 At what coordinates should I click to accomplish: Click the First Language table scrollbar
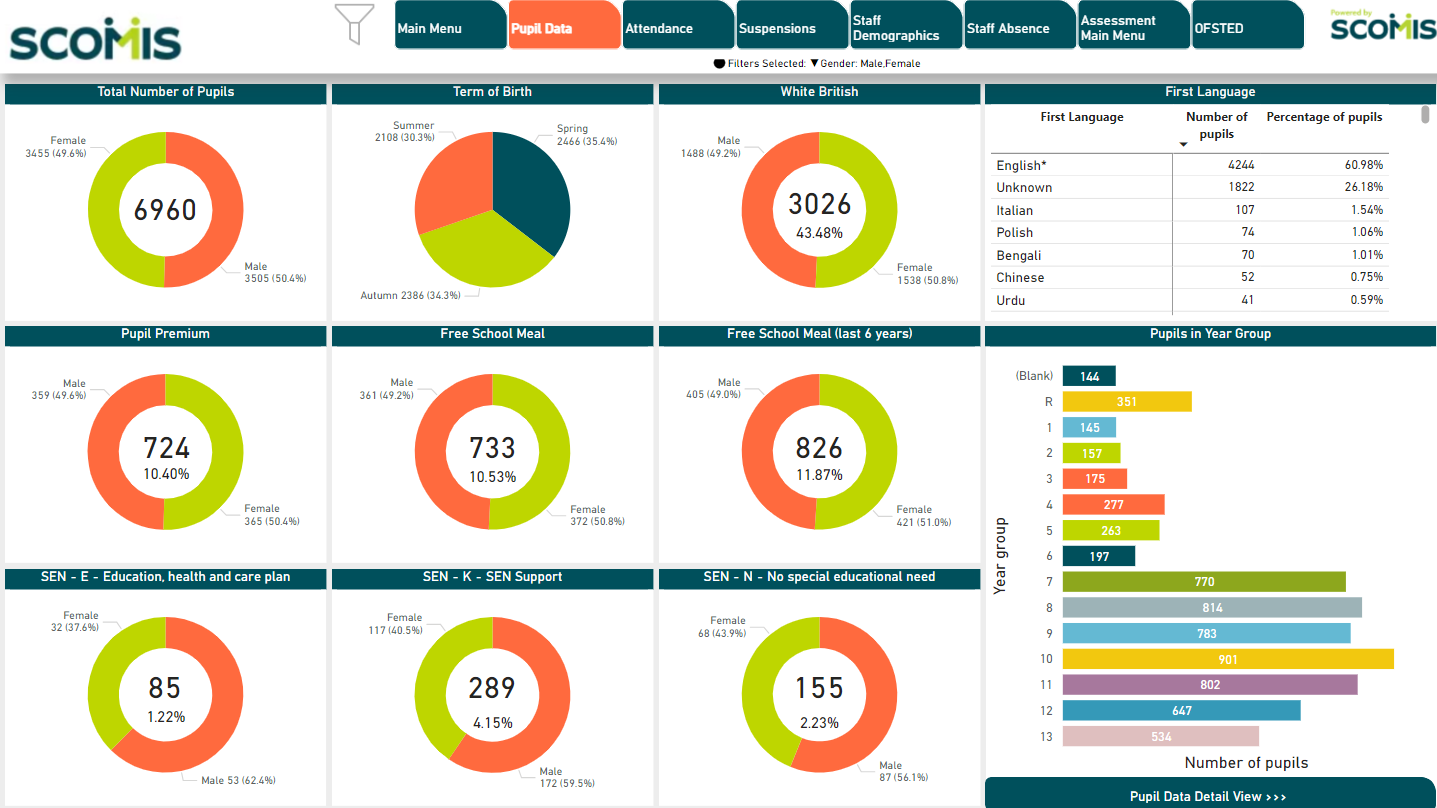tap(1425, 115)
